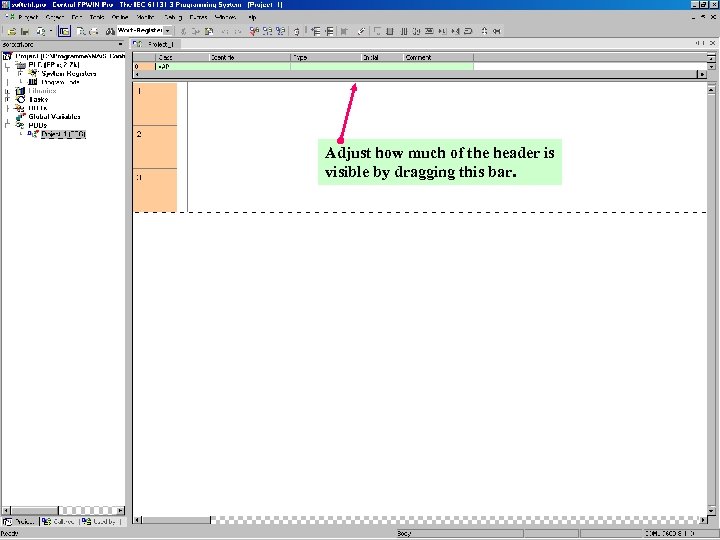Click the Save disk toolbar icon

click(x=24, y=31)
